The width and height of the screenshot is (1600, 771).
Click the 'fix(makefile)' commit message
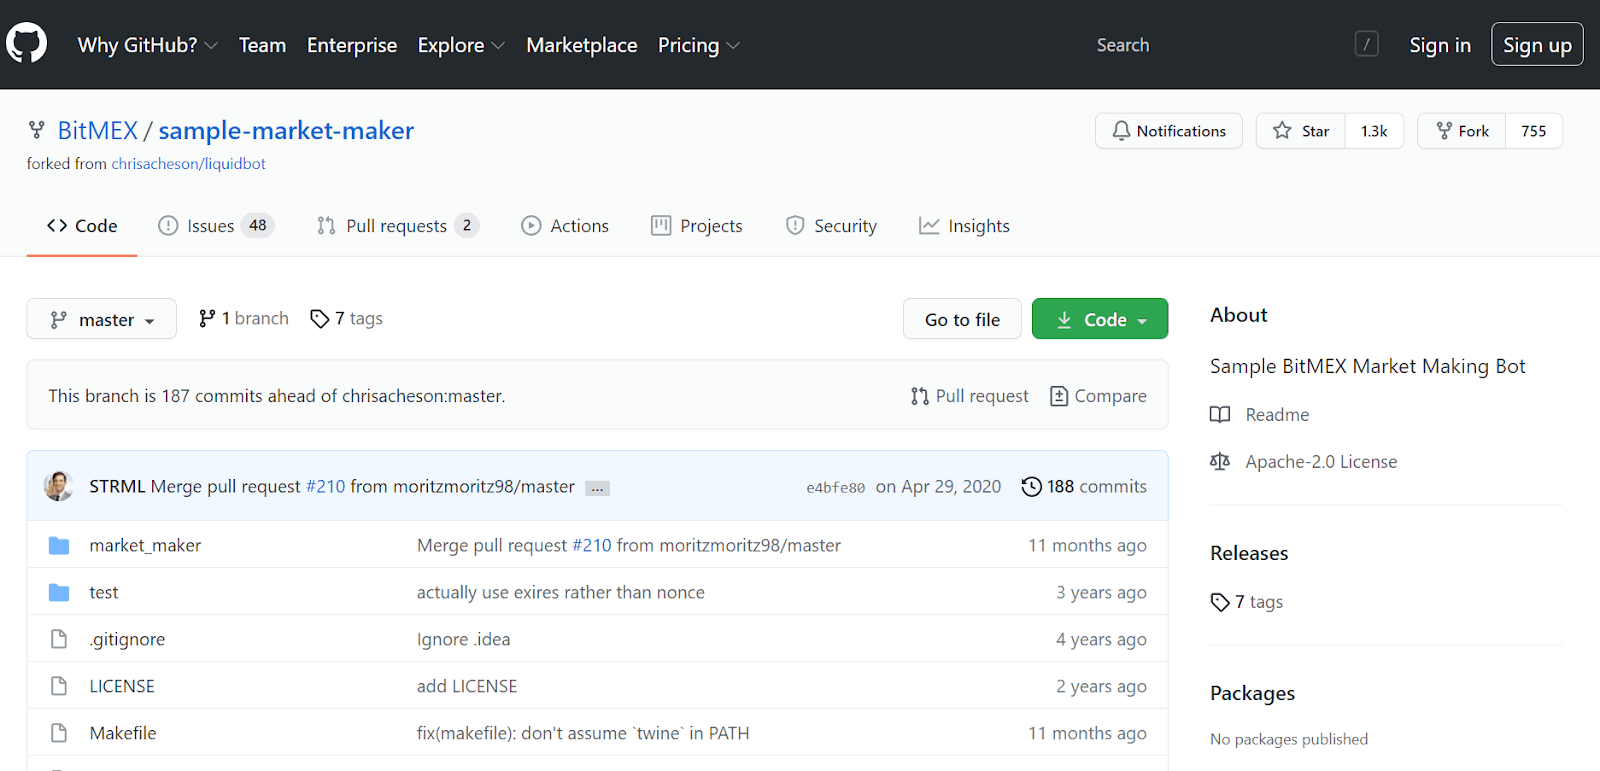(x=583, y=733)
